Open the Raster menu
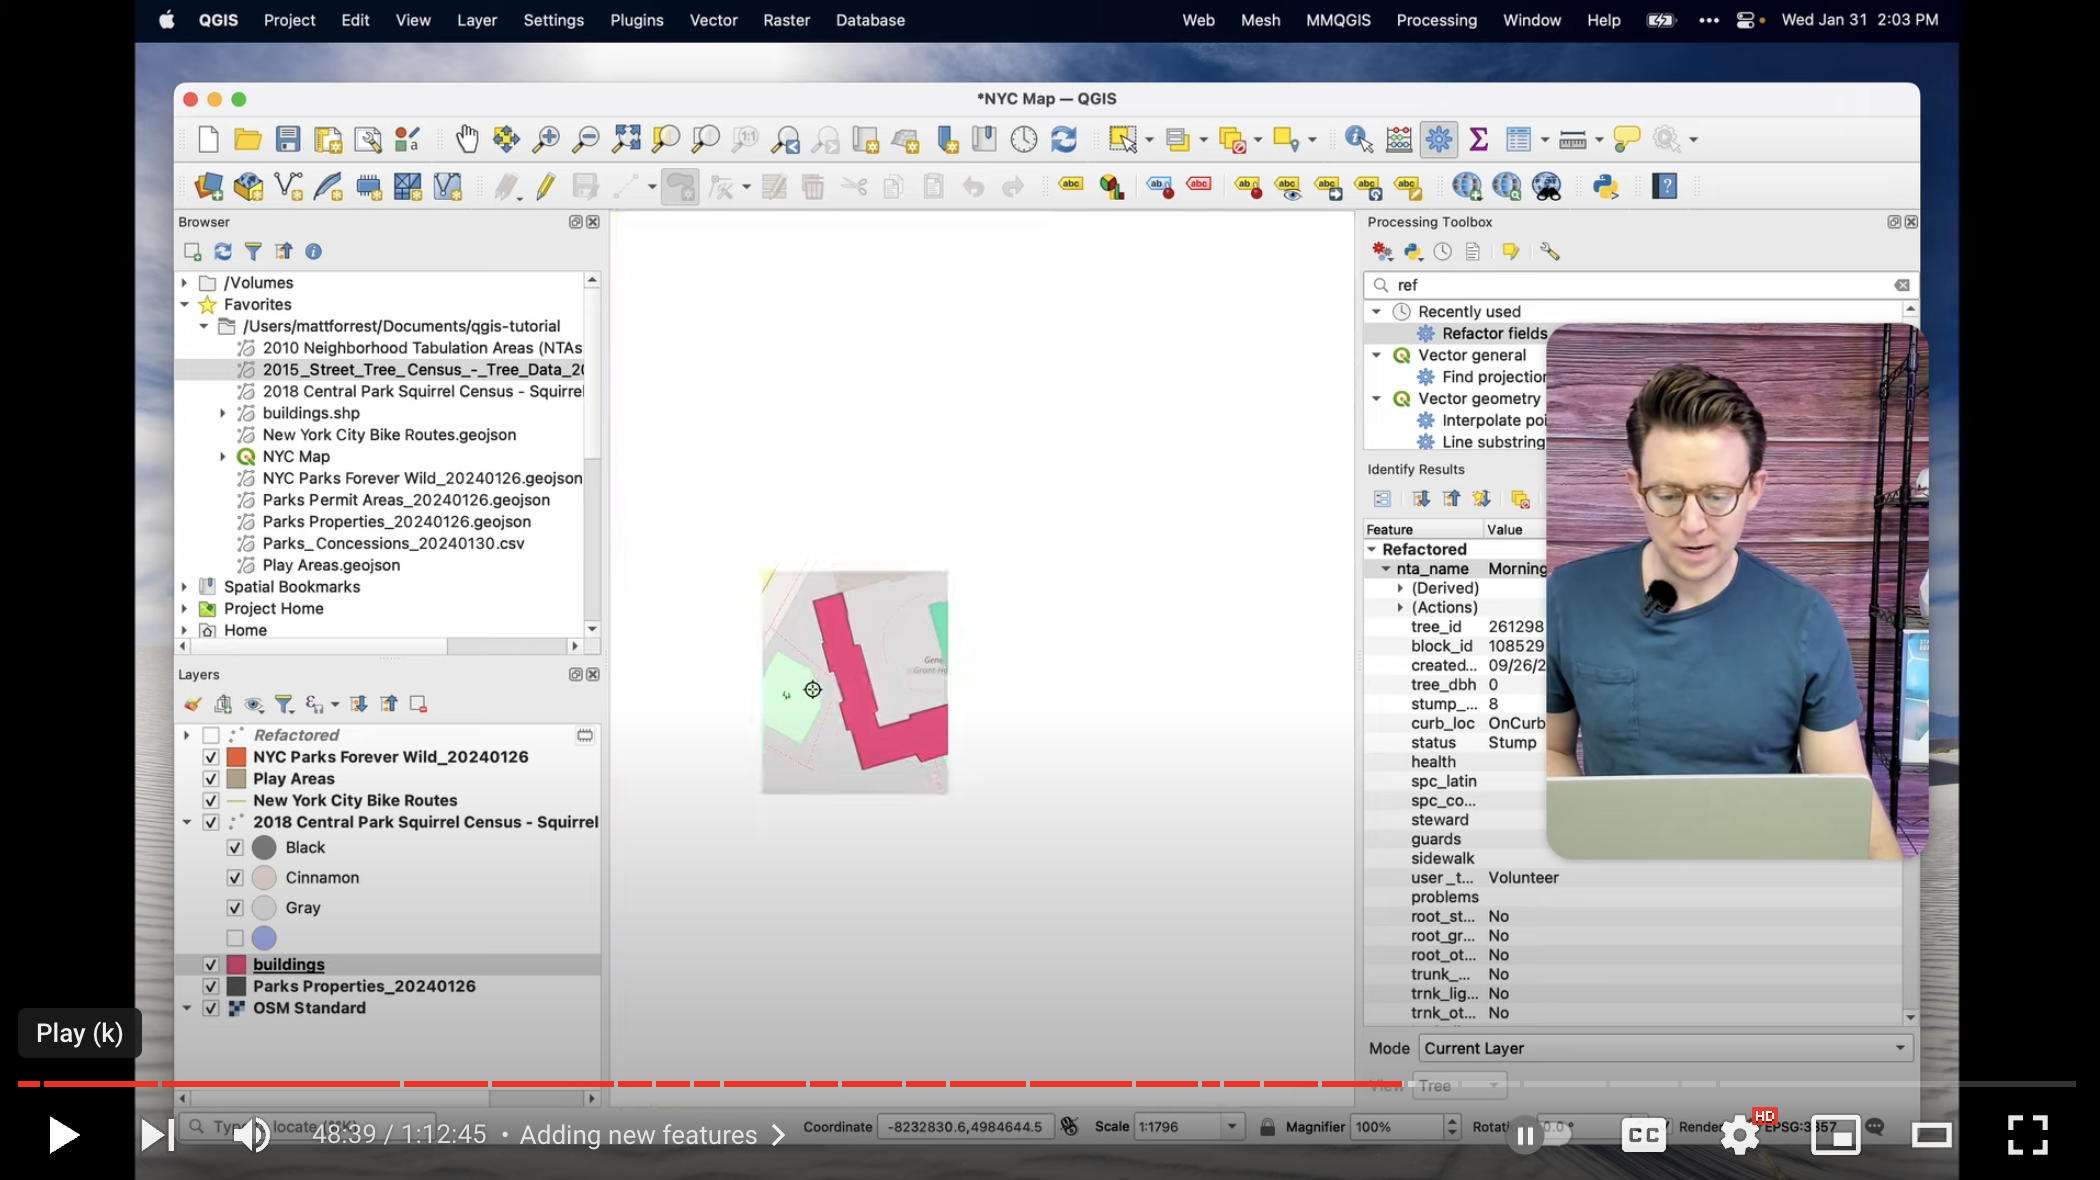The image size is (2100, 1180). pos(786,20)
